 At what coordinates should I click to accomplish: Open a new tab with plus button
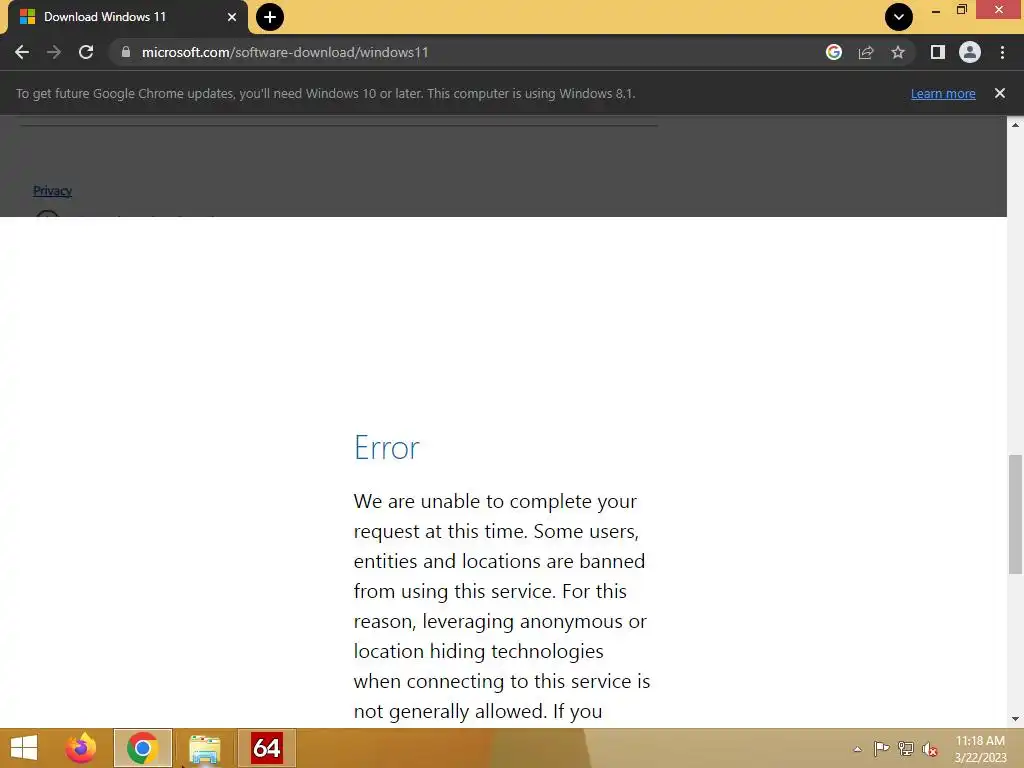coord(270,17)
